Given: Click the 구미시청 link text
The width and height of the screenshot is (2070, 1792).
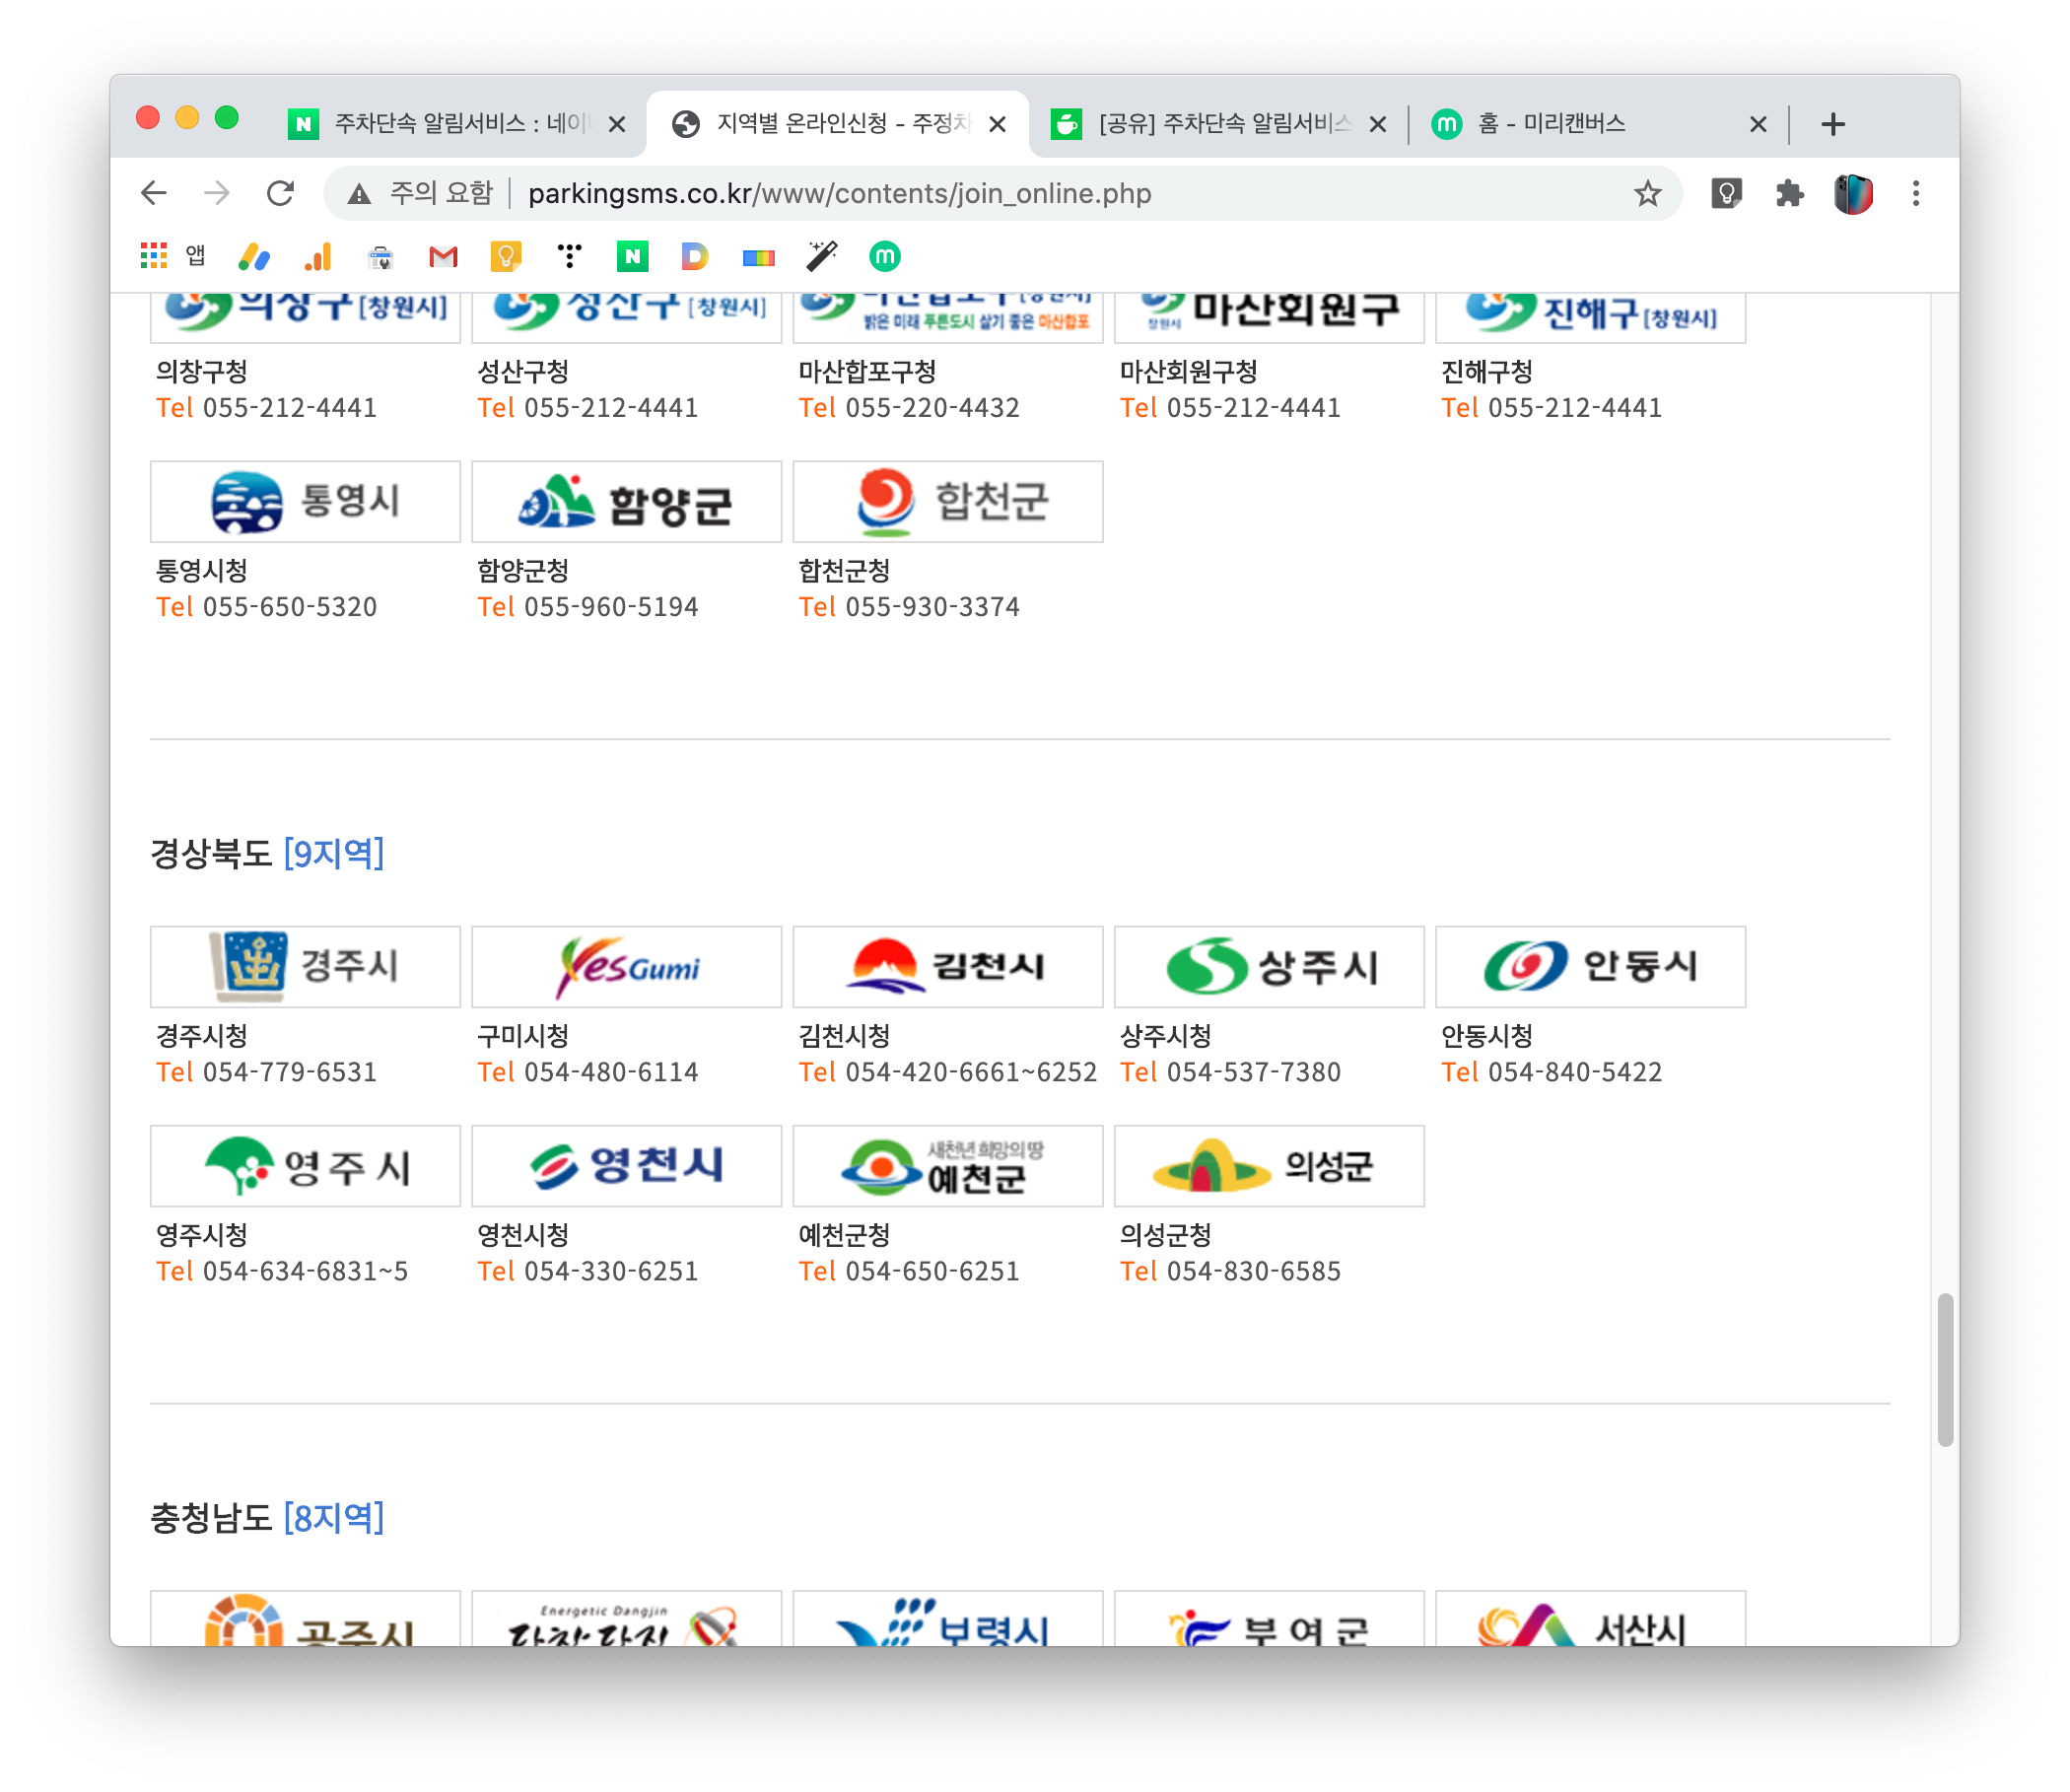Looking at the screenshot, I should pos(522,1035).
